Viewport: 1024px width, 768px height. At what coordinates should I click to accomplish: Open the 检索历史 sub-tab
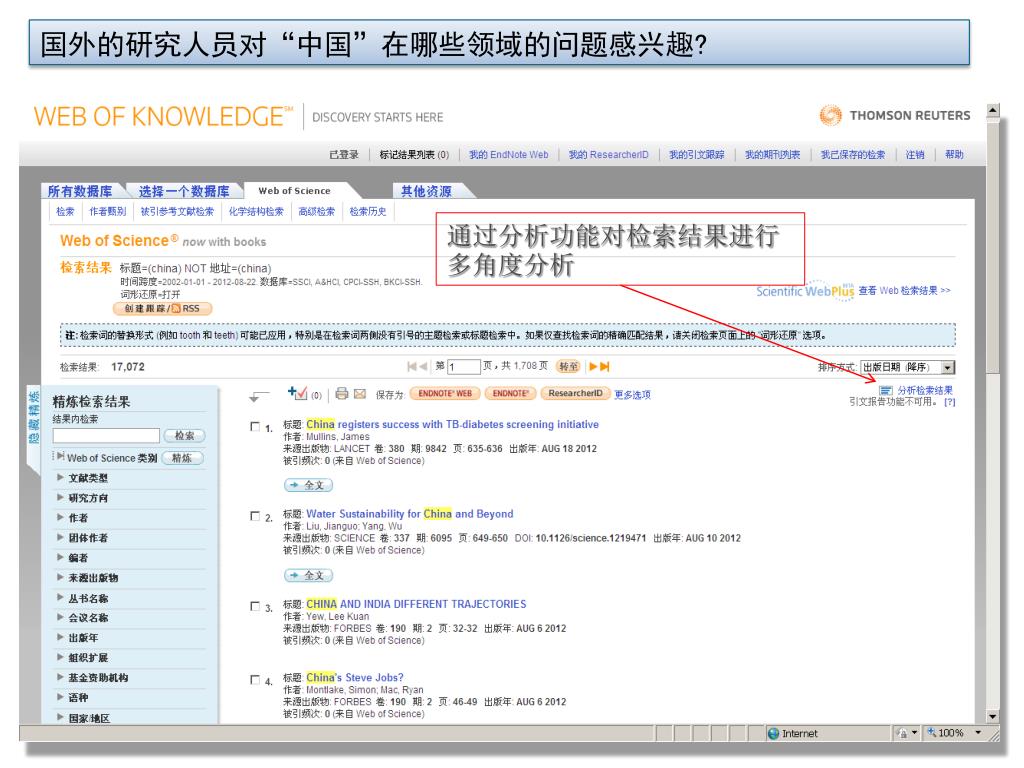pos(368,212)
